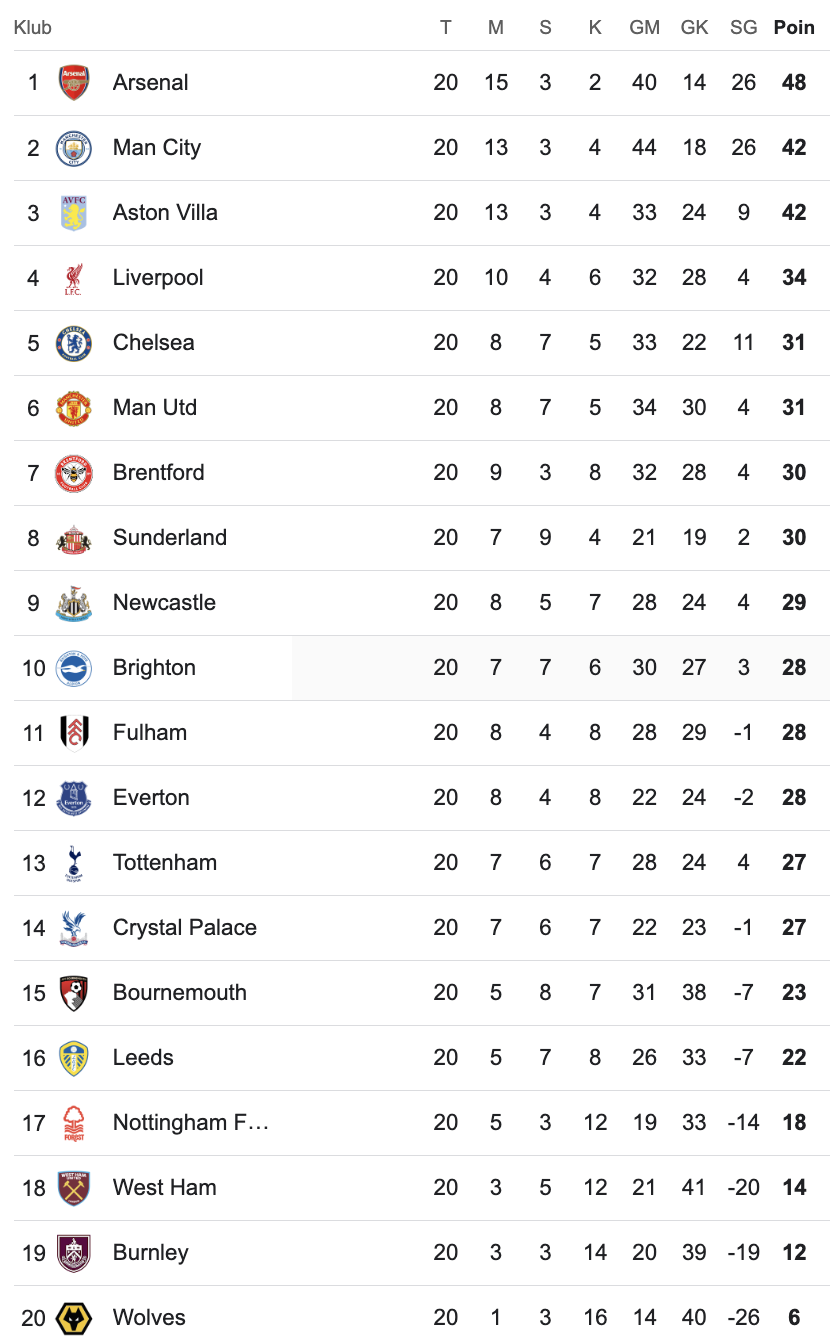
Task: Click the truncated Nottingham Forest name
Action: pyautogui.click(x=191, y=1123)
